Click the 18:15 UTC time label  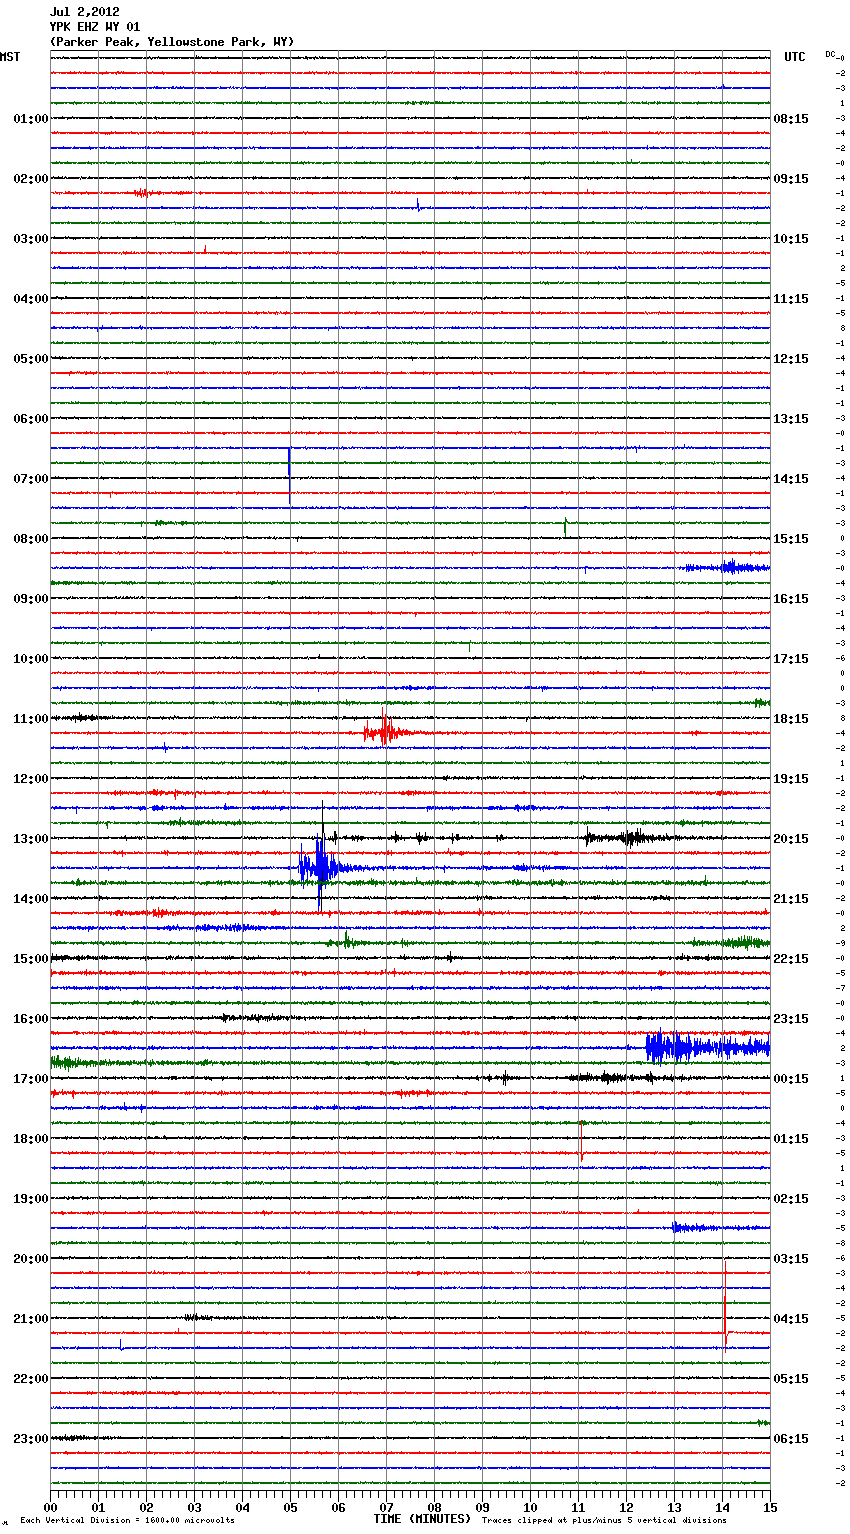click(x=791, y=719)
